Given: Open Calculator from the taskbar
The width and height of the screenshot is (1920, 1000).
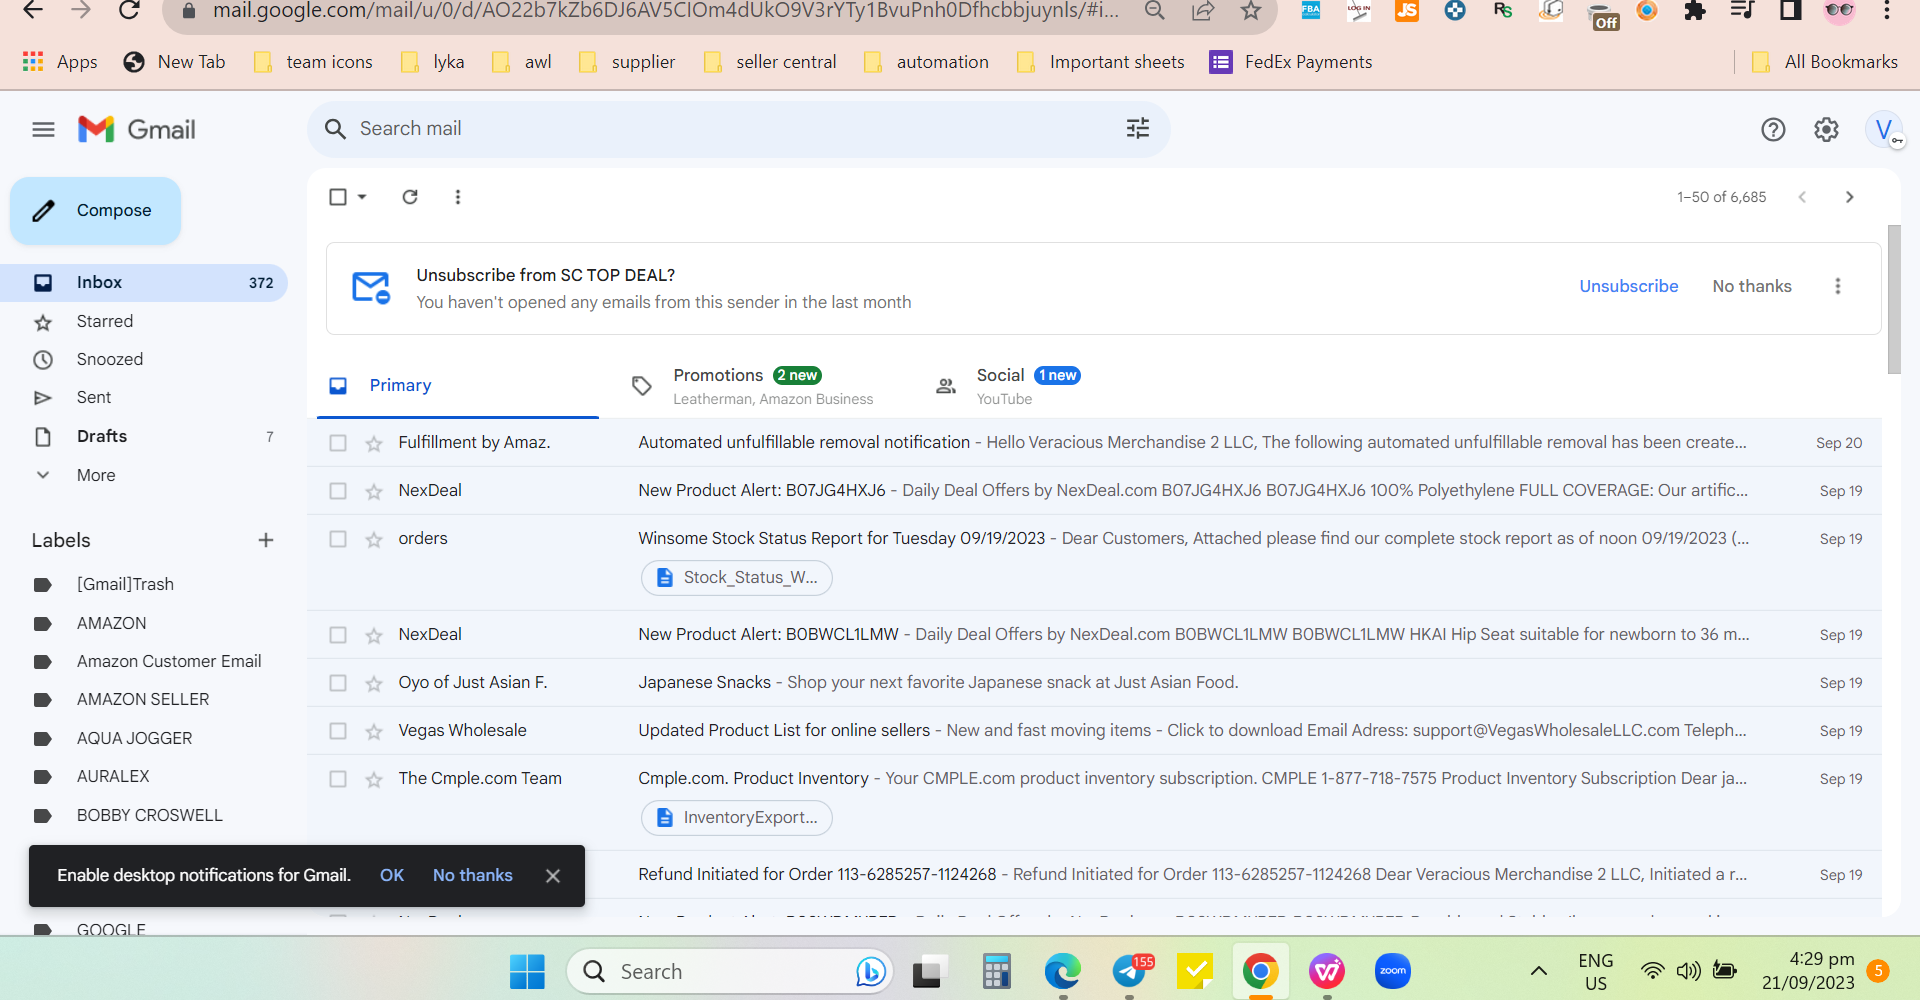Looking at the screenshot, I should tap(997, 971).
